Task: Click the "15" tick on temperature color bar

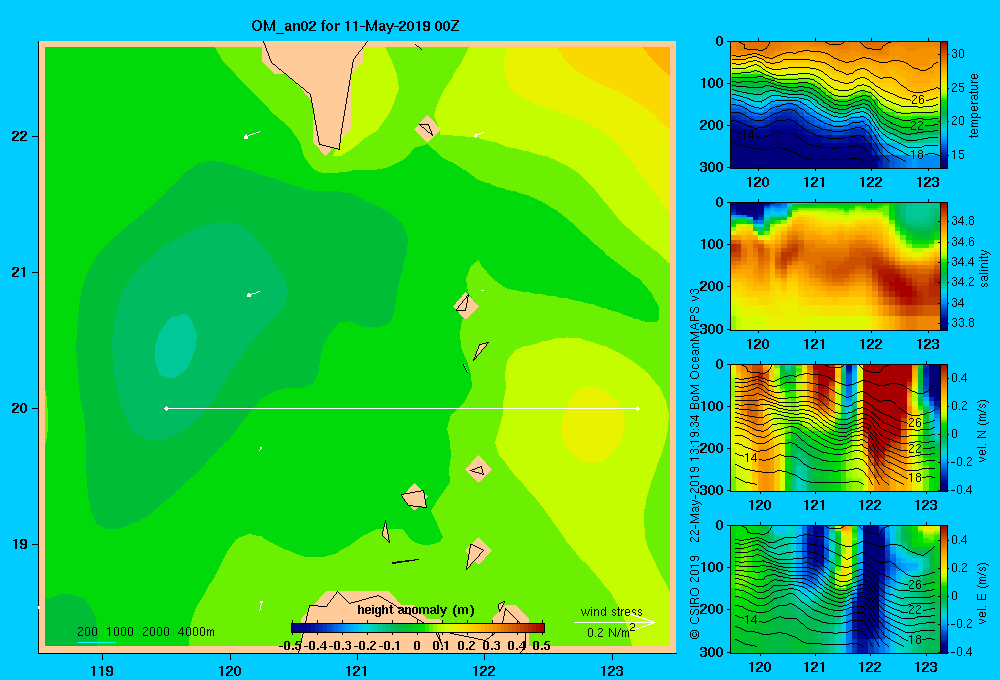Action: [958, 155]
